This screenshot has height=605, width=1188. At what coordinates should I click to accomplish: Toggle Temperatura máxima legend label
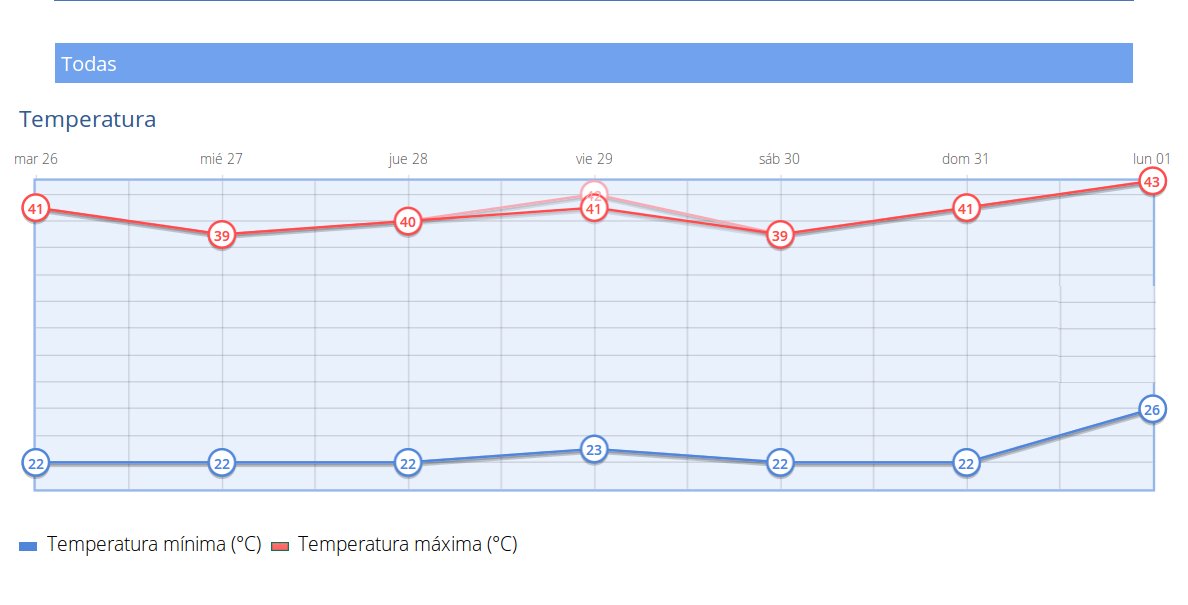[407, 545]
